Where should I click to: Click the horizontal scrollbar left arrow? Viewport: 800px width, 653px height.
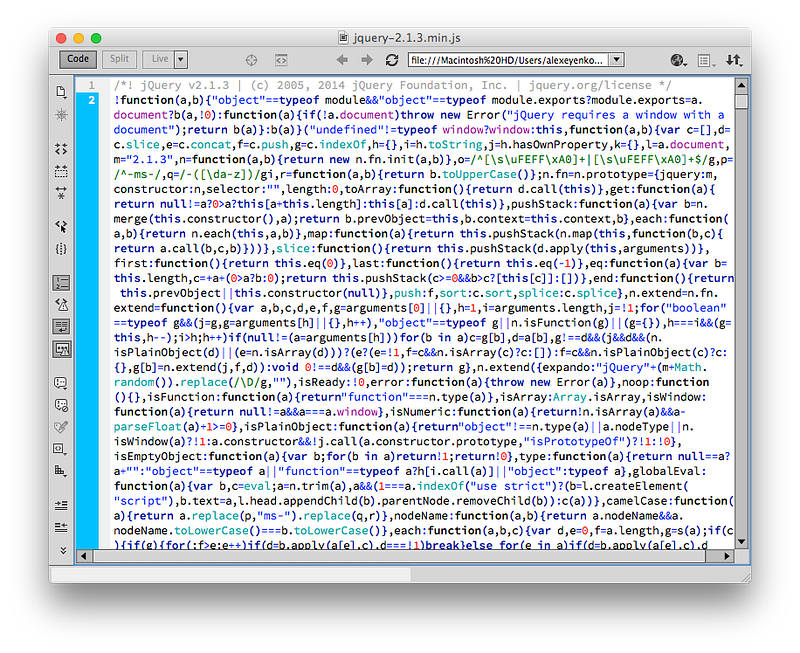(83, 556)
